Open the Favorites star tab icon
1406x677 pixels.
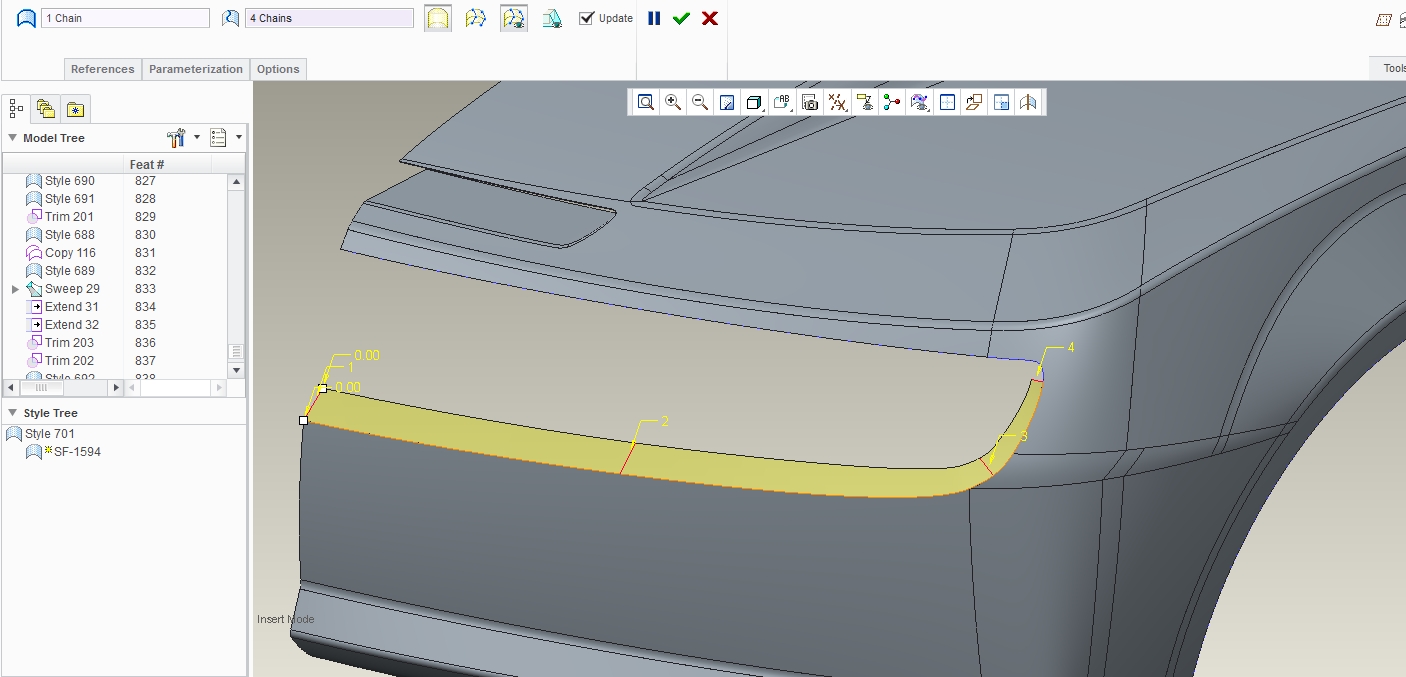pyautogui.click(x=76, y=108)
